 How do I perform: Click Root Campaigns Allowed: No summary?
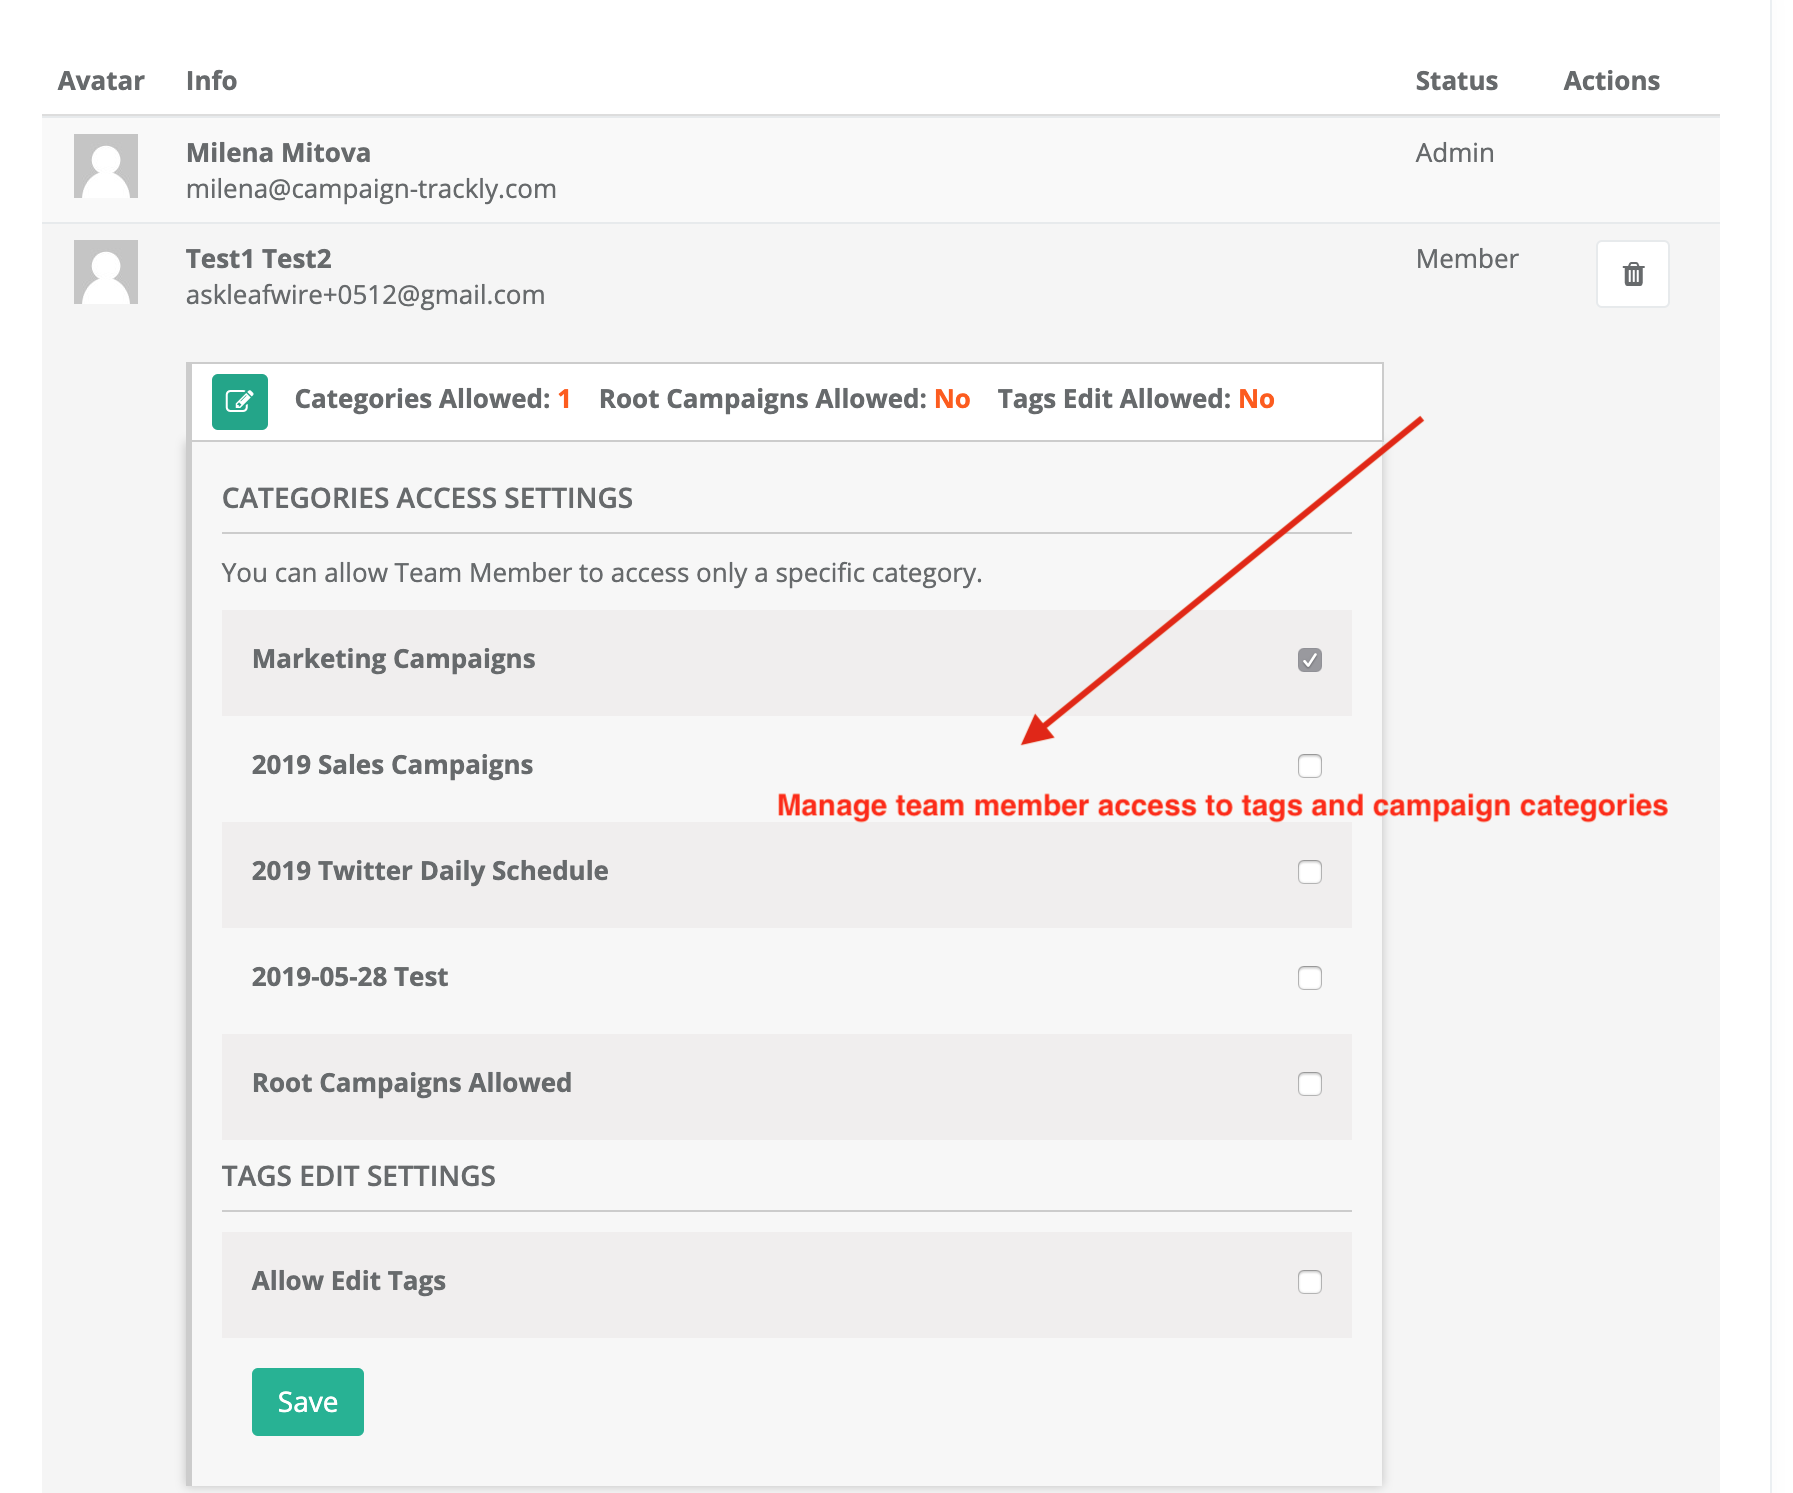[784, 399]
